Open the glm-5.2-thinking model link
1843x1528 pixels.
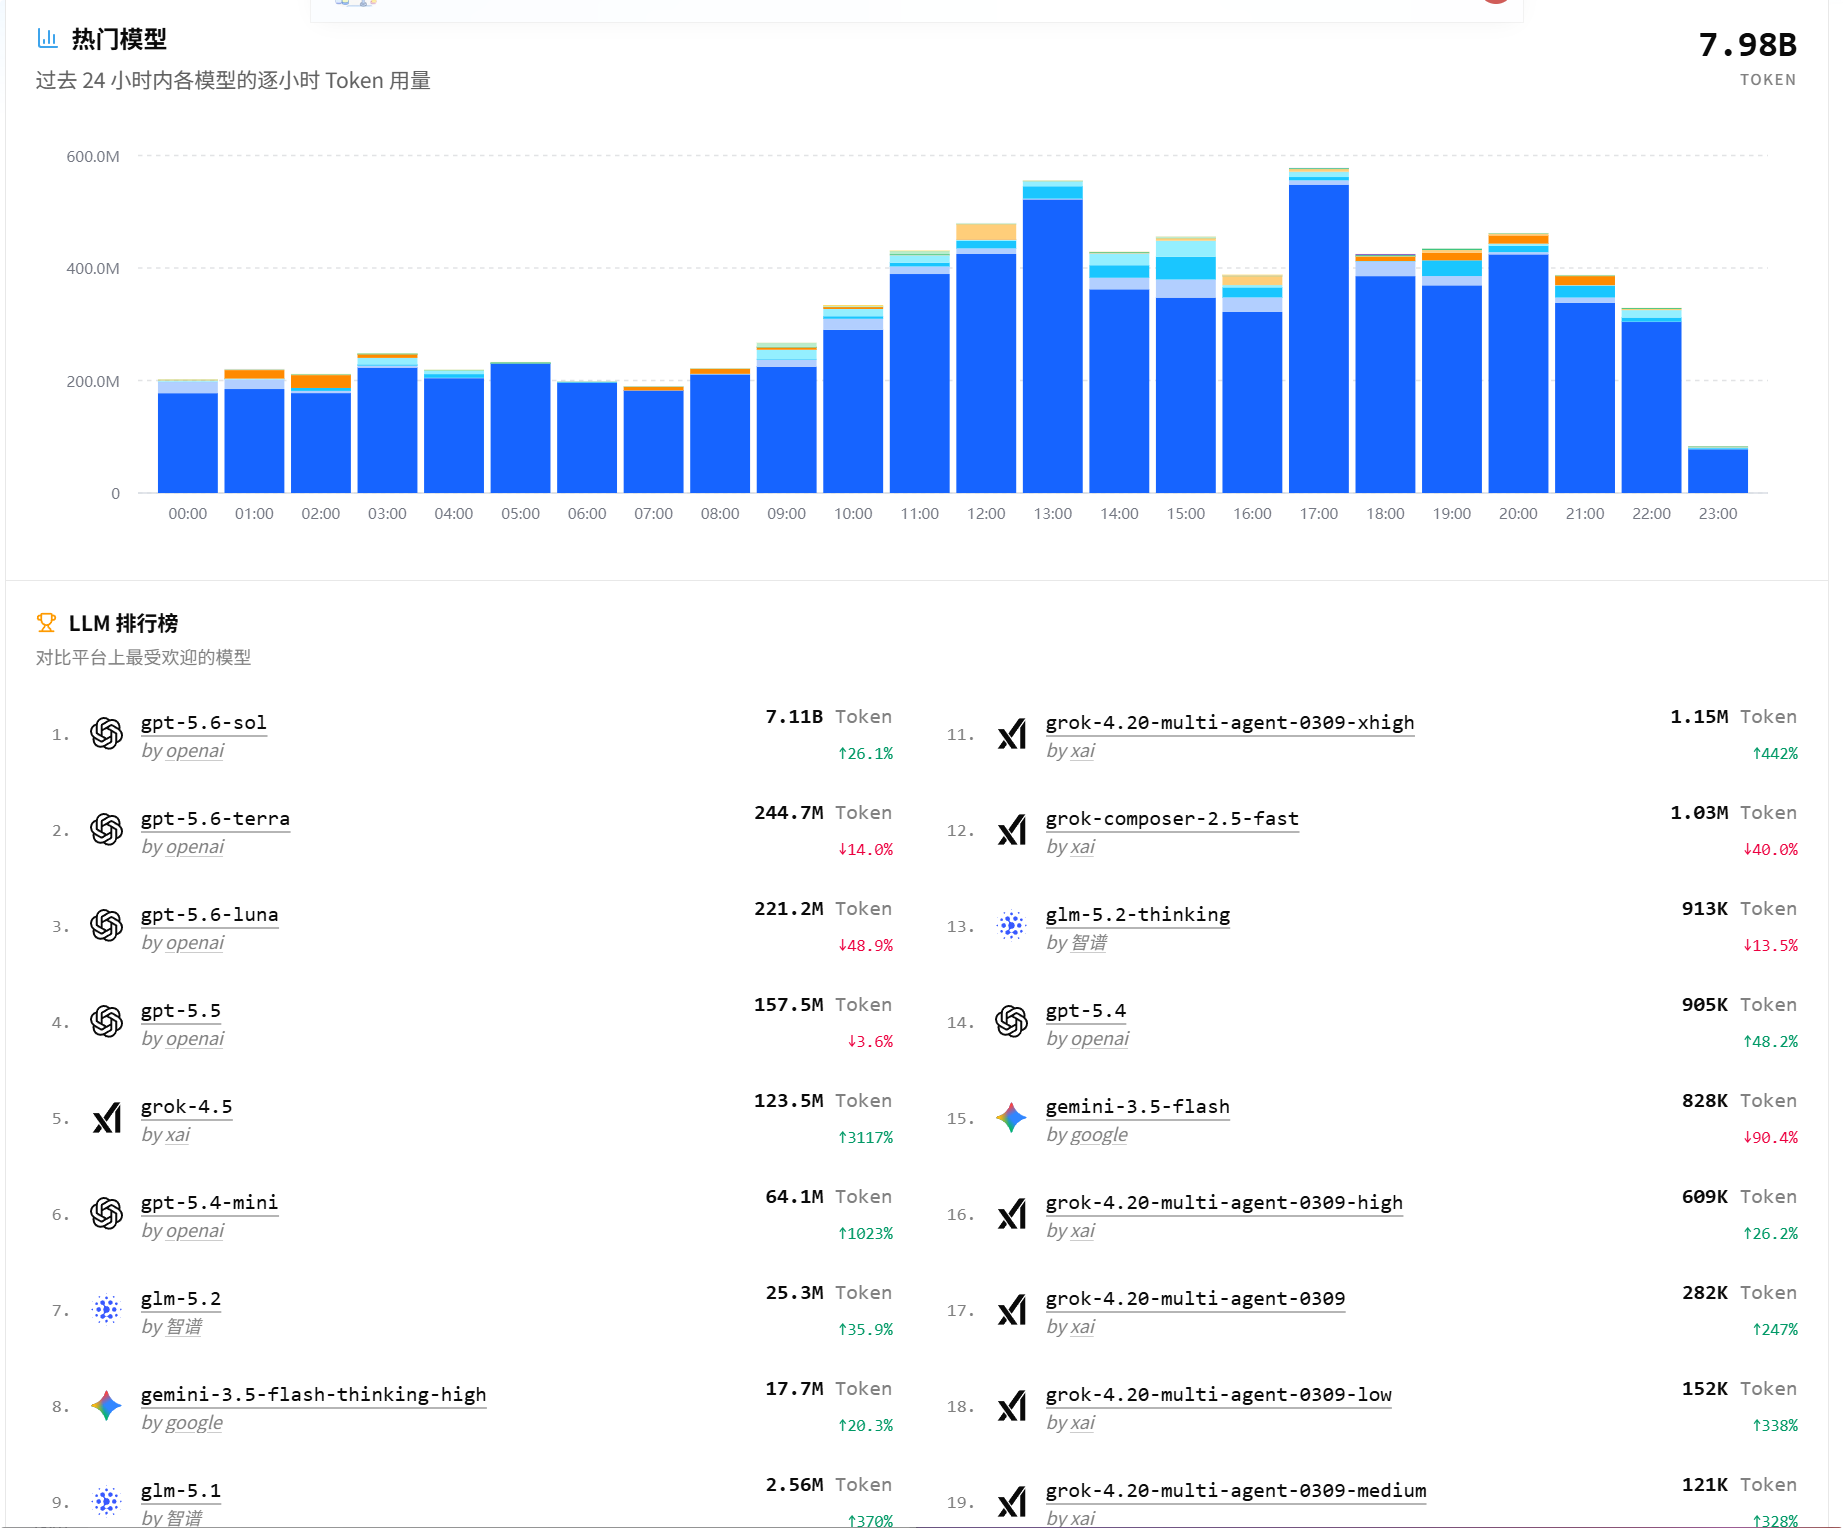pyautogui.click(x=1138, y=915)
